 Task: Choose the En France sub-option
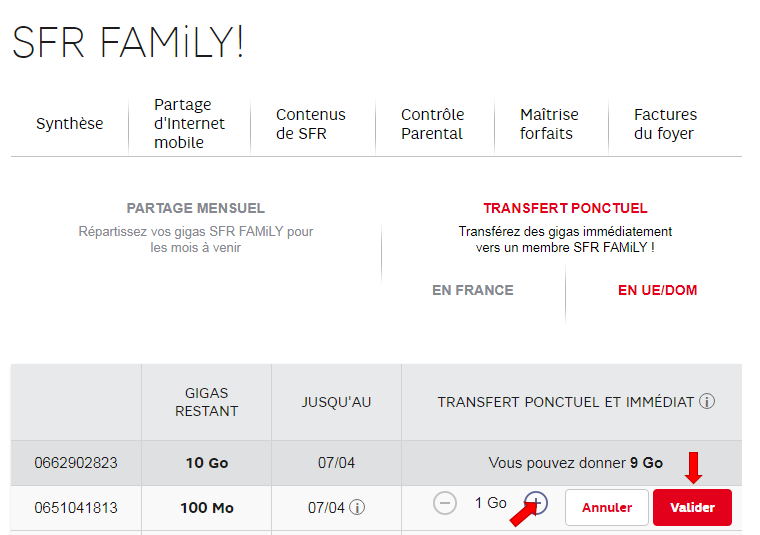(x=472, y=290)
